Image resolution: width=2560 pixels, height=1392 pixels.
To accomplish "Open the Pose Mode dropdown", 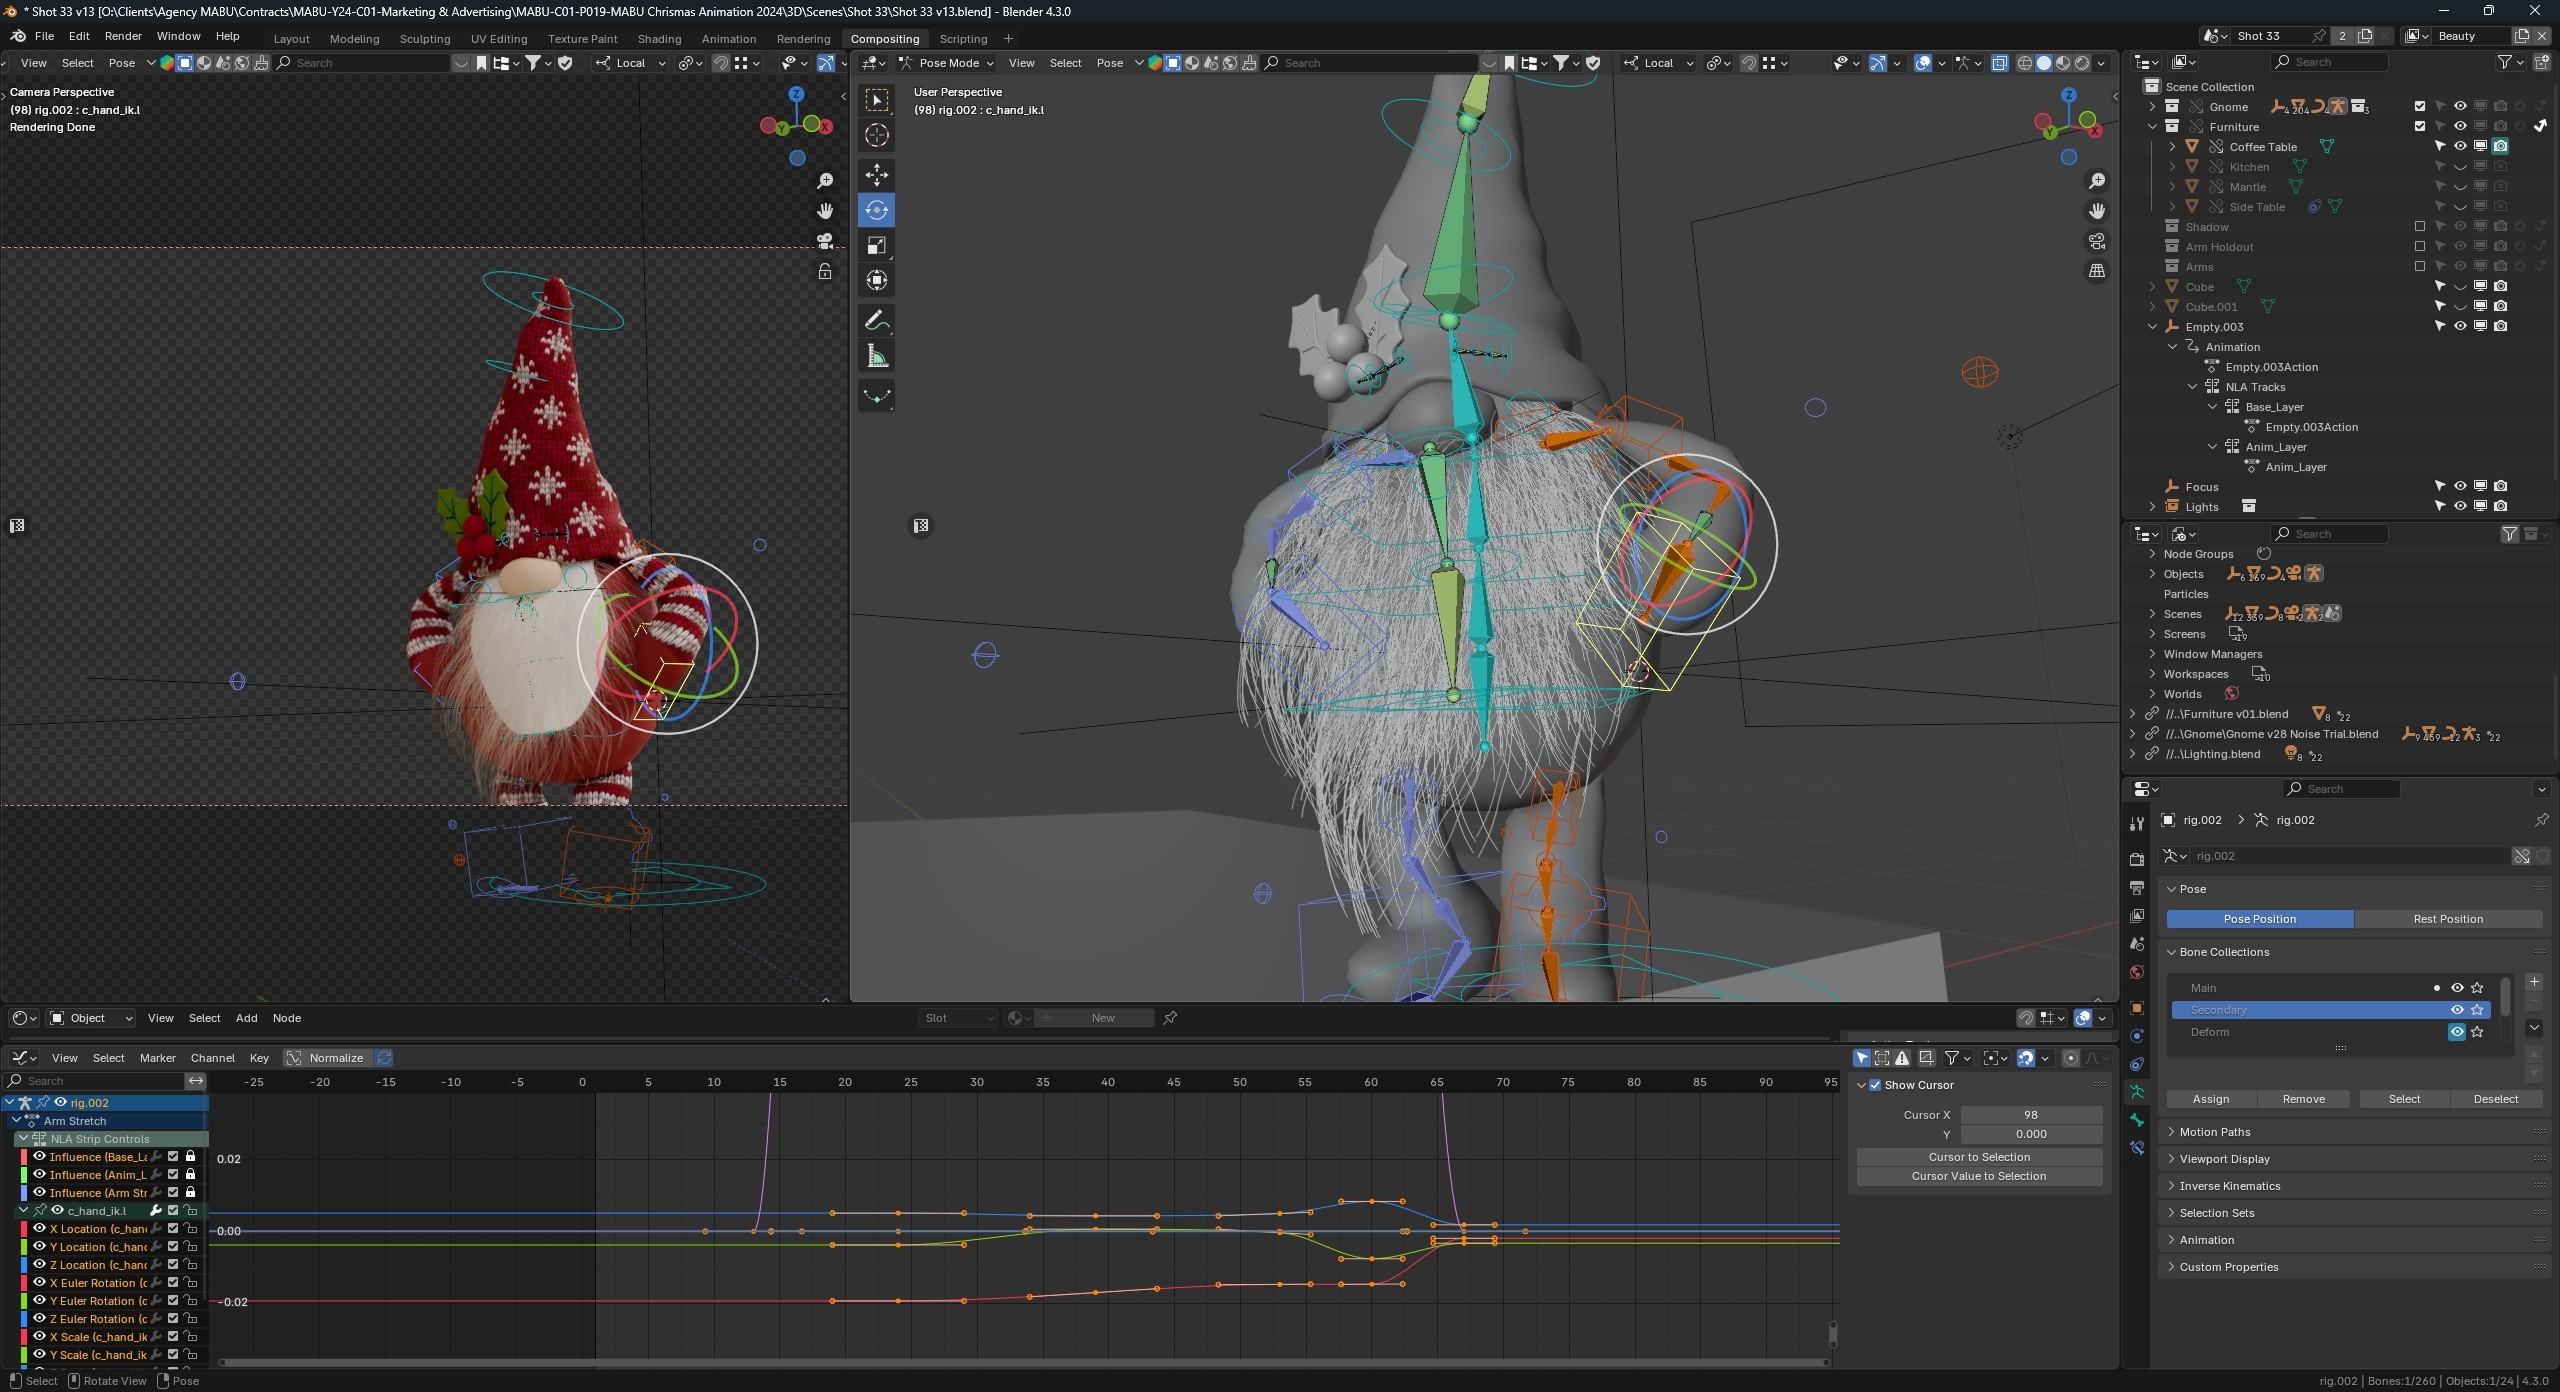I will pyautogui.click(x=946, y=63).
